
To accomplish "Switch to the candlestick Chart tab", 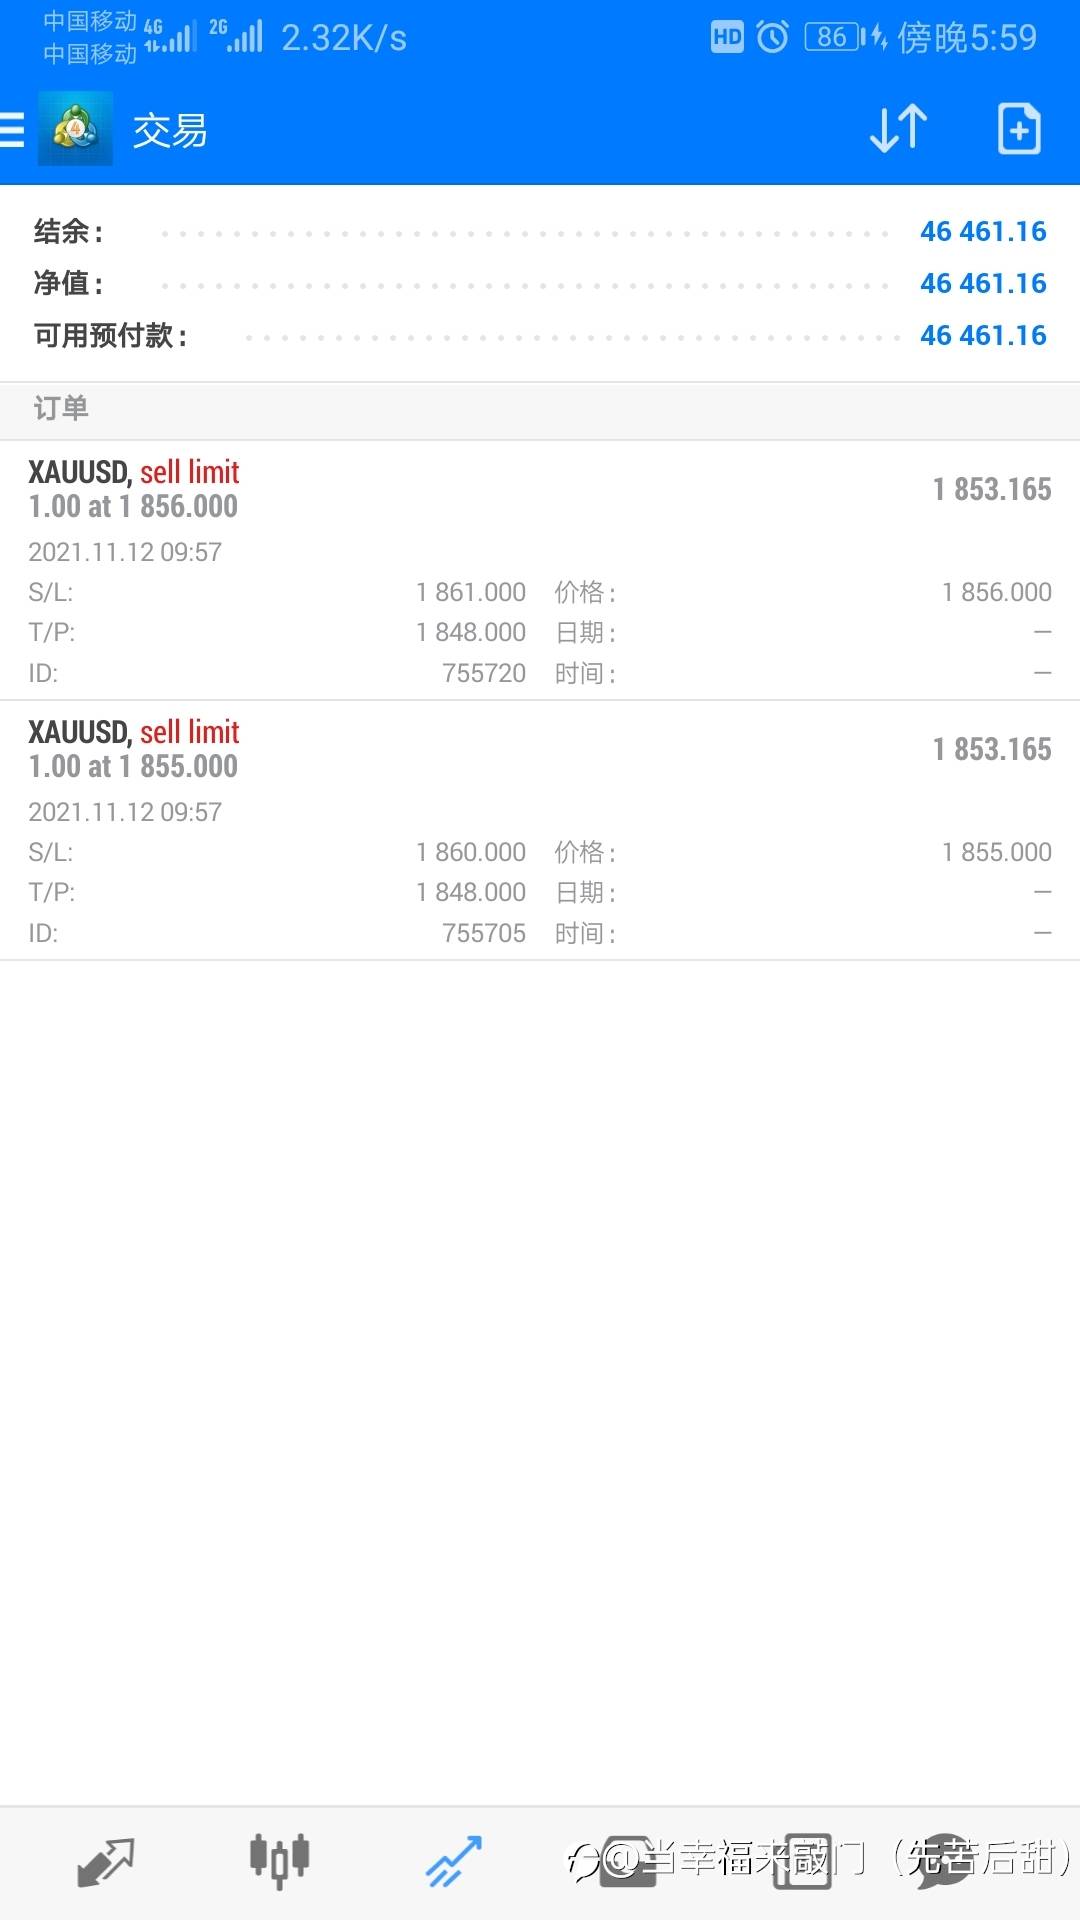I will 279,1862.
